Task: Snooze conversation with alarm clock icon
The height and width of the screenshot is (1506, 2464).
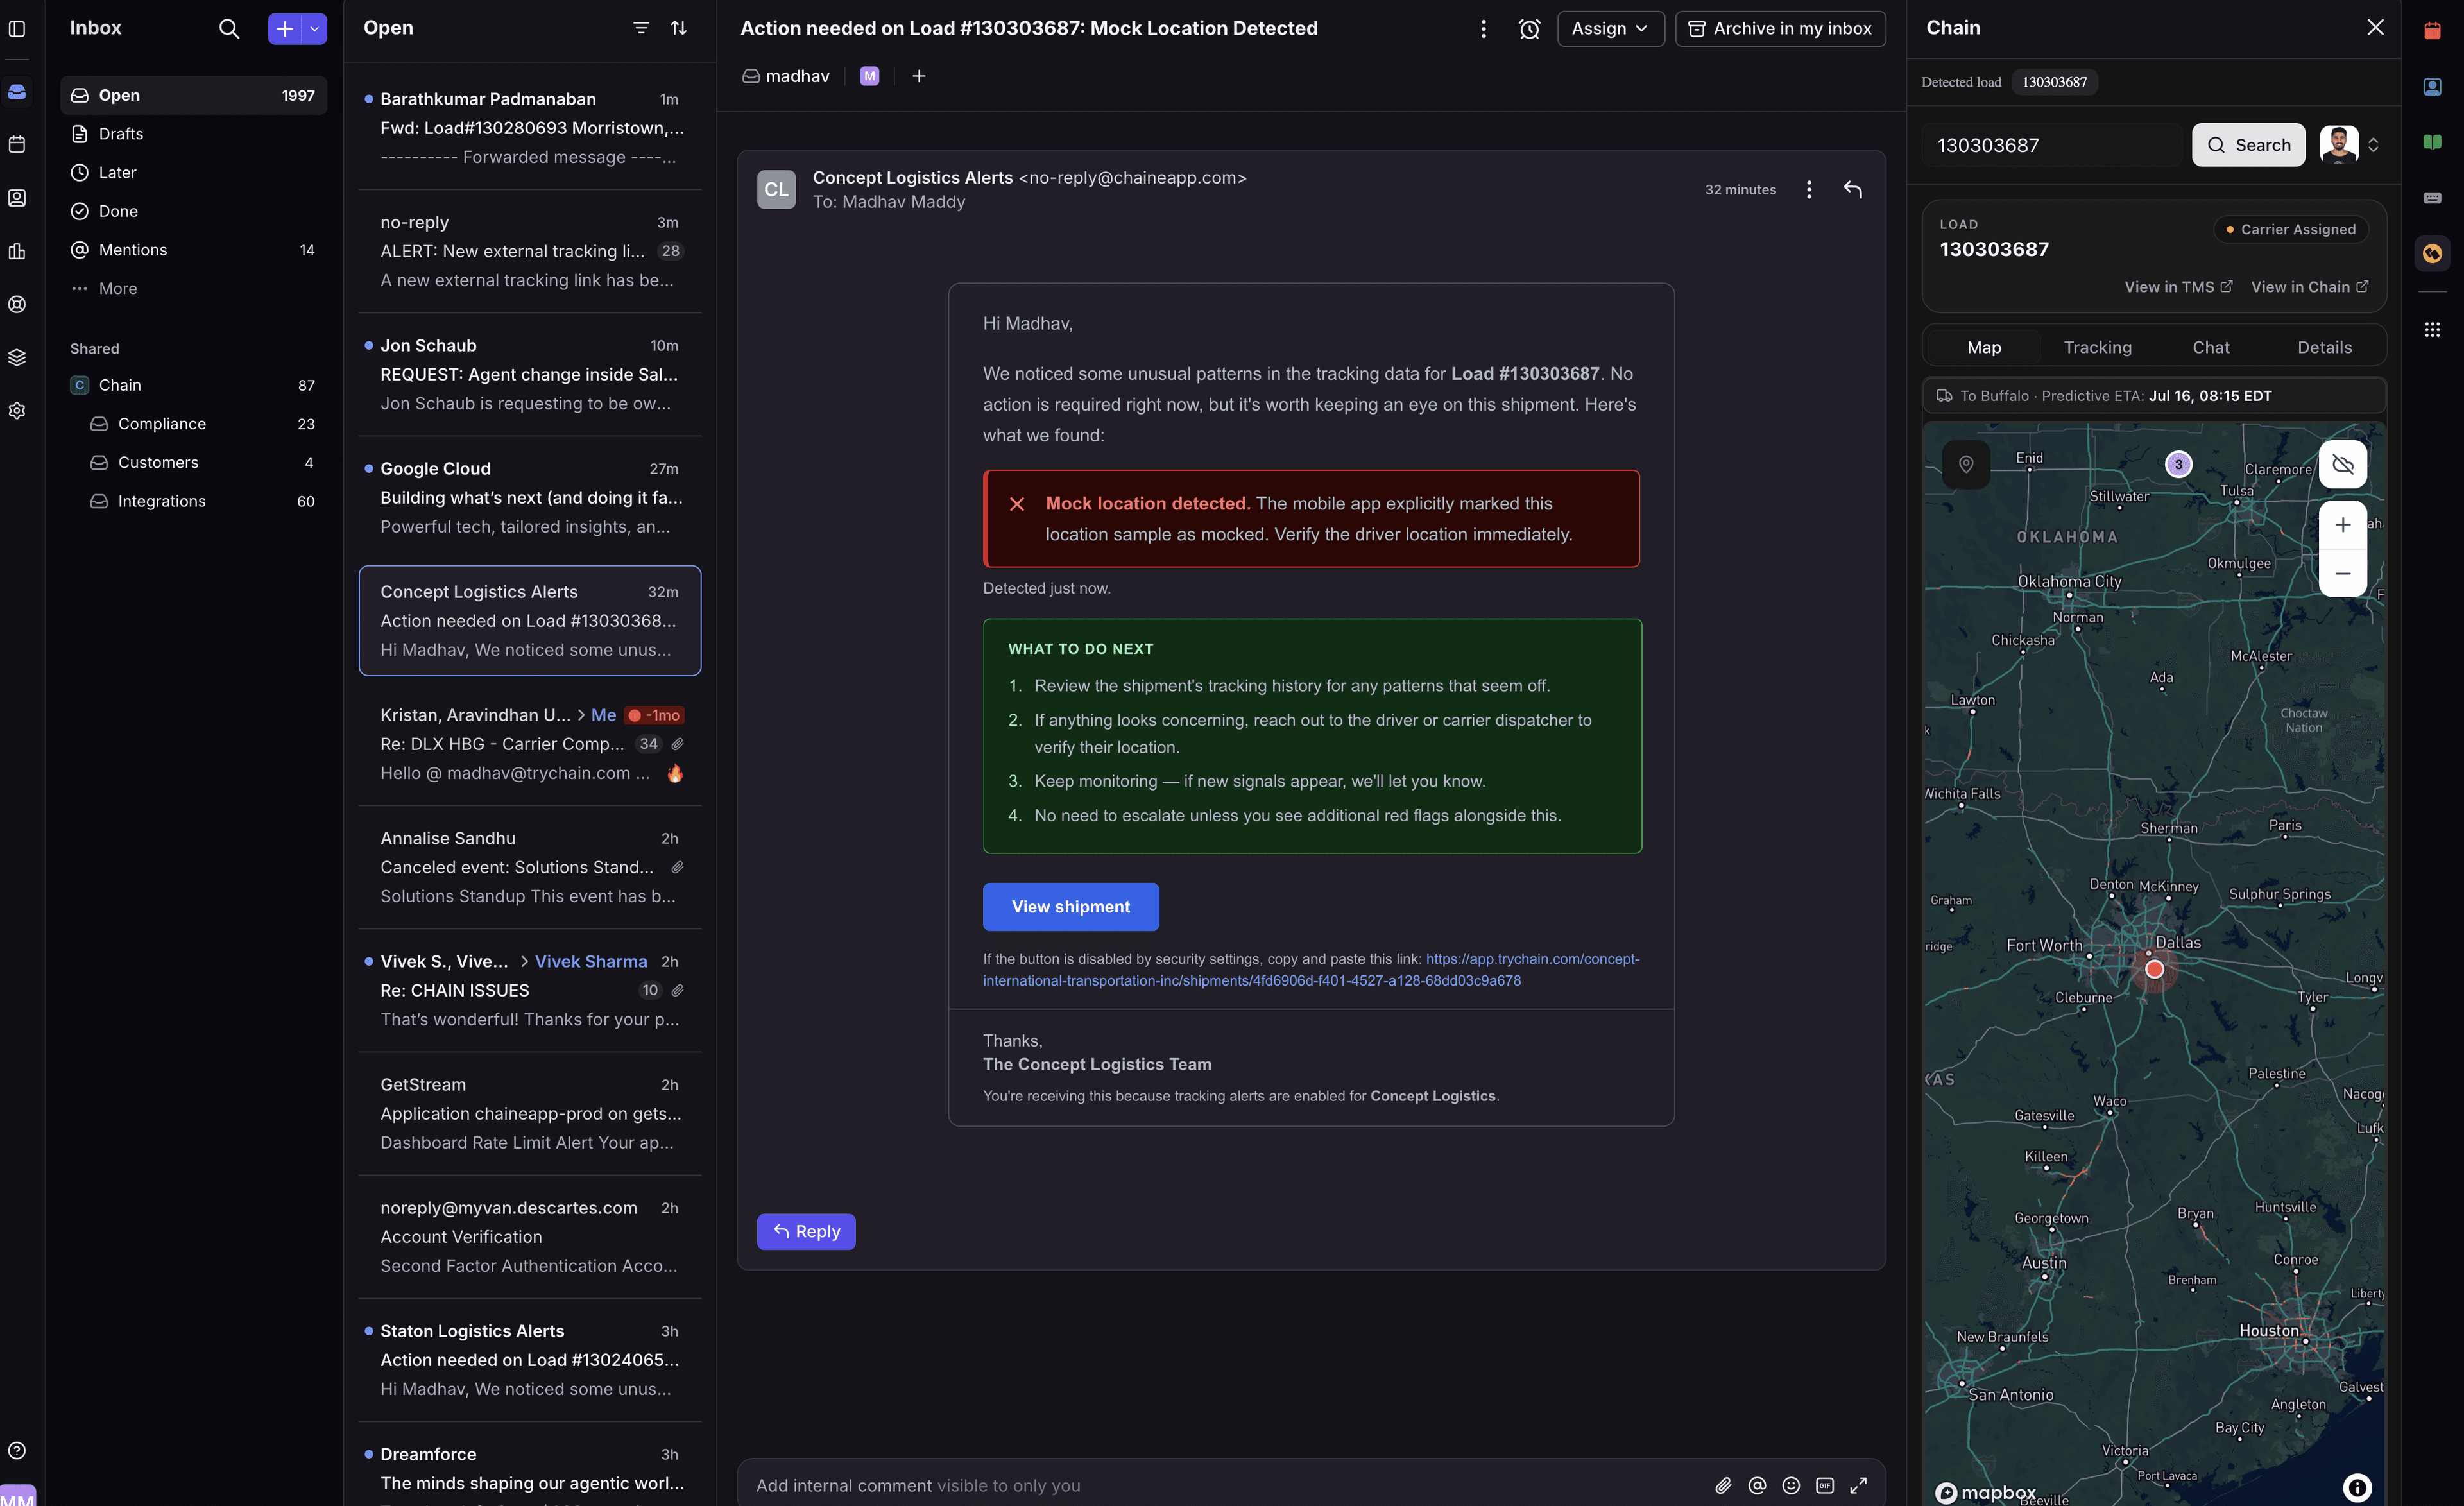Action: [1529, 28]
